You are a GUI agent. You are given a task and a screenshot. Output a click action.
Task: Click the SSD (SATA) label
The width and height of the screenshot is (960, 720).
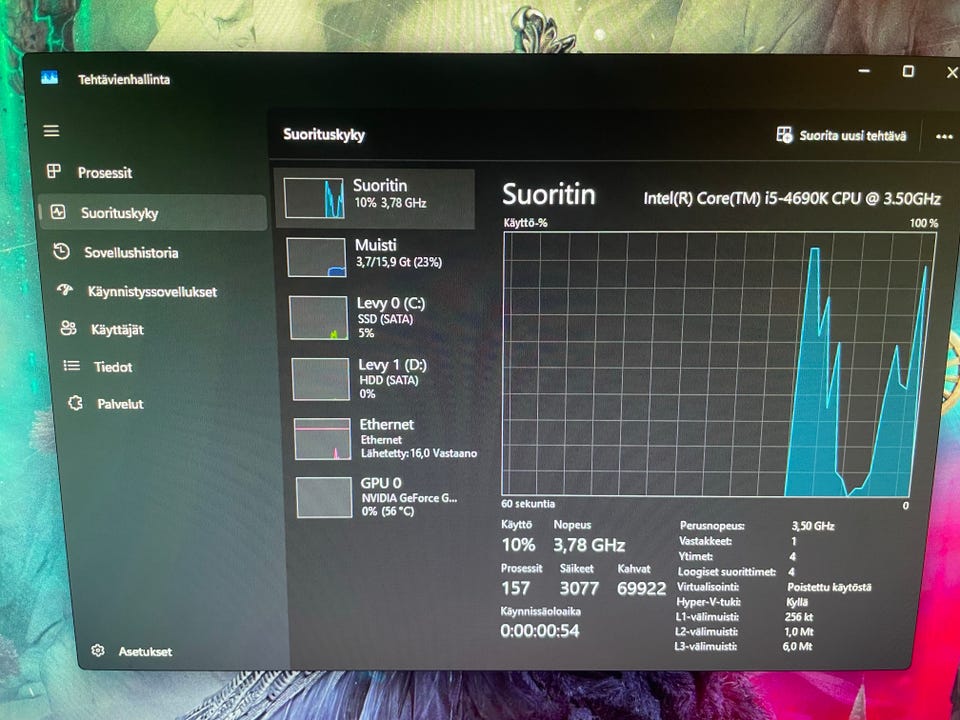386,319
